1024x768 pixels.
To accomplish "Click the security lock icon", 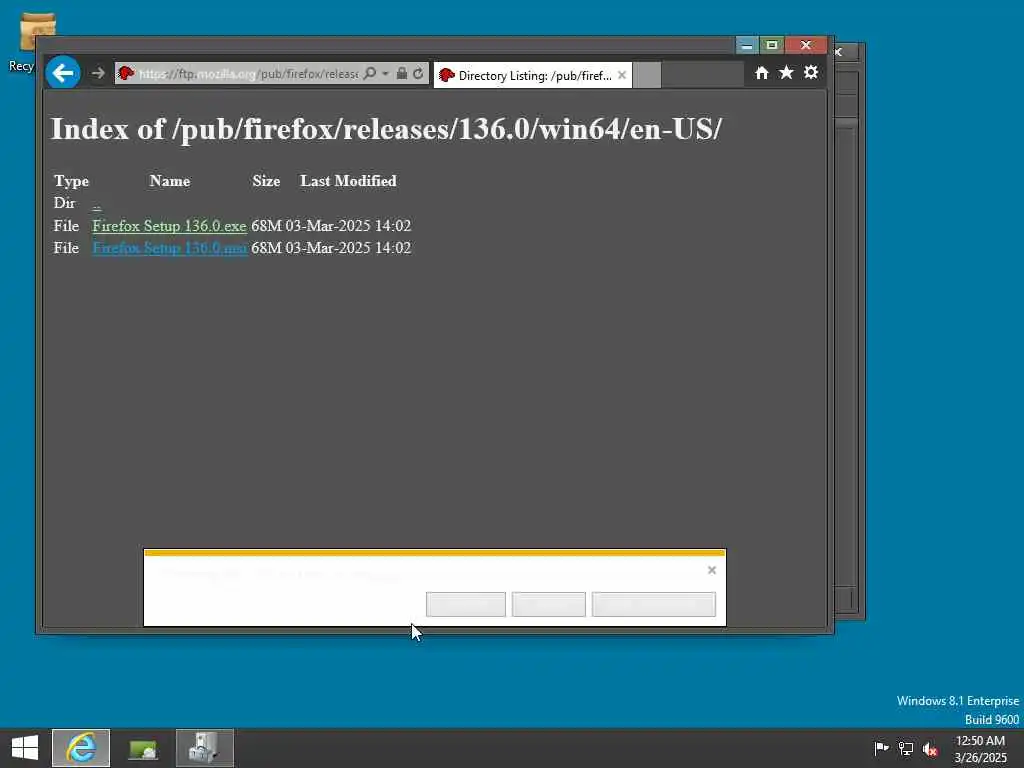I will tap(402, 73).
